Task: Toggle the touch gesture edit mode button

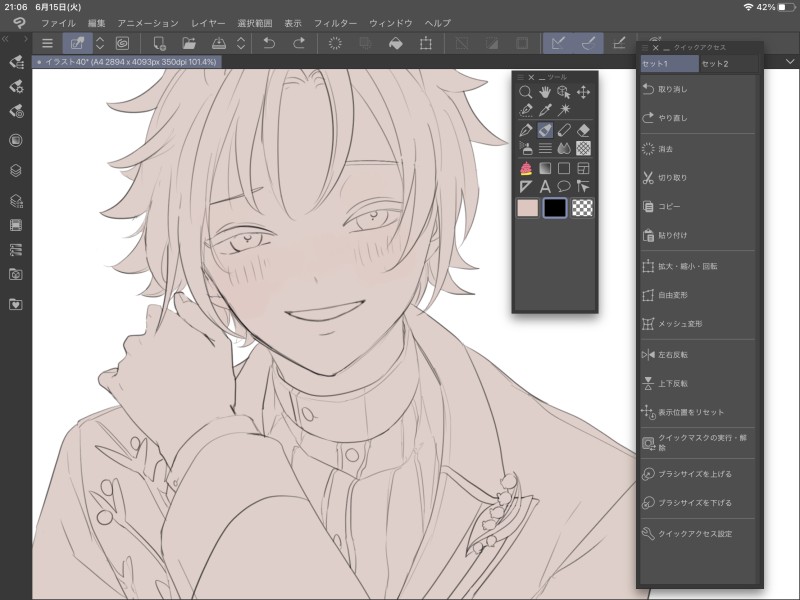Action: pos(78,43)
